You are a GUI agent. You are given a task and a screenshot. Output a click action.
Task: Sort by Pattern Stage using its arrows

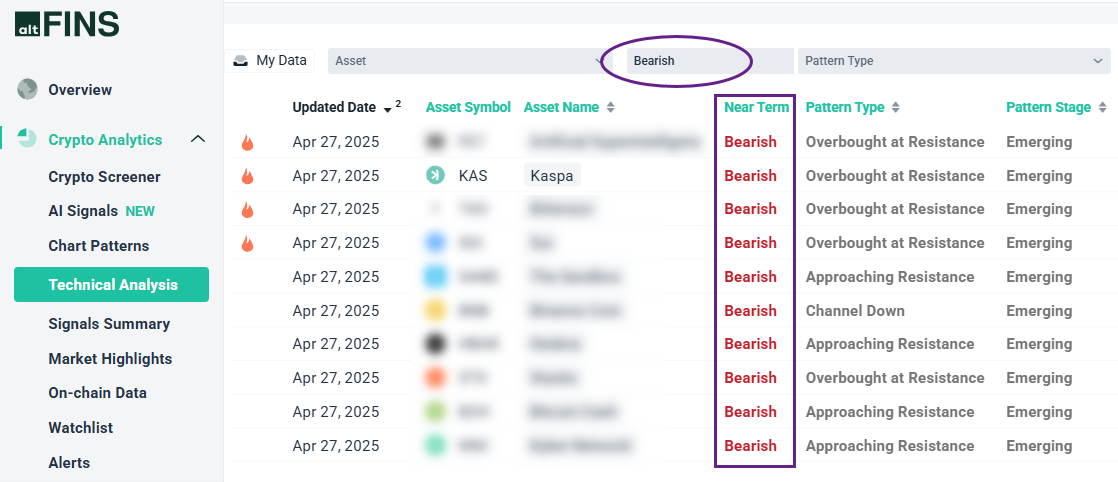[x=1102, y=108]
